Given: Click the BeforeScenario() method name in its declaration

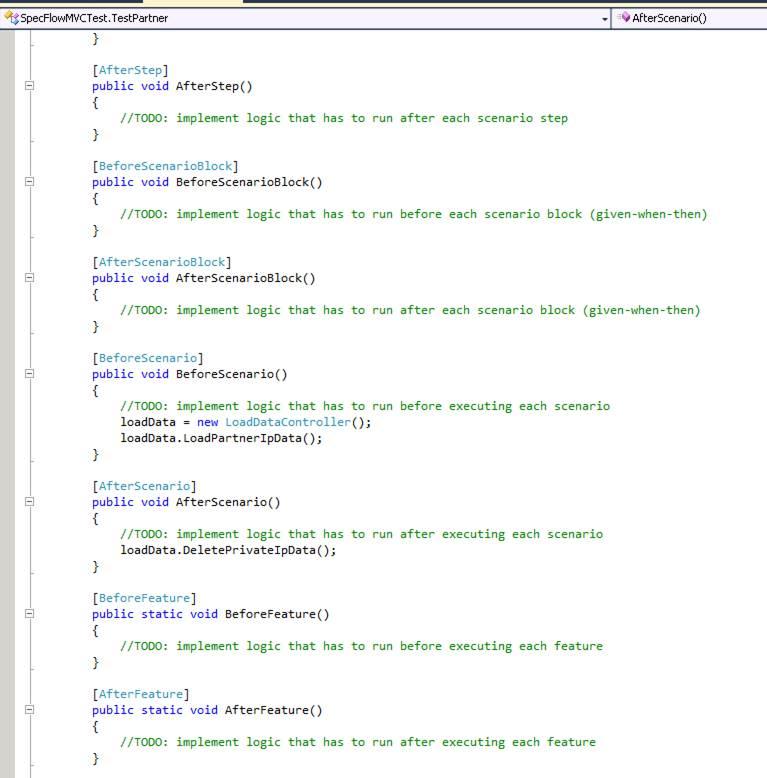Looking at the screenshot, I should click(x=232, y=374).
